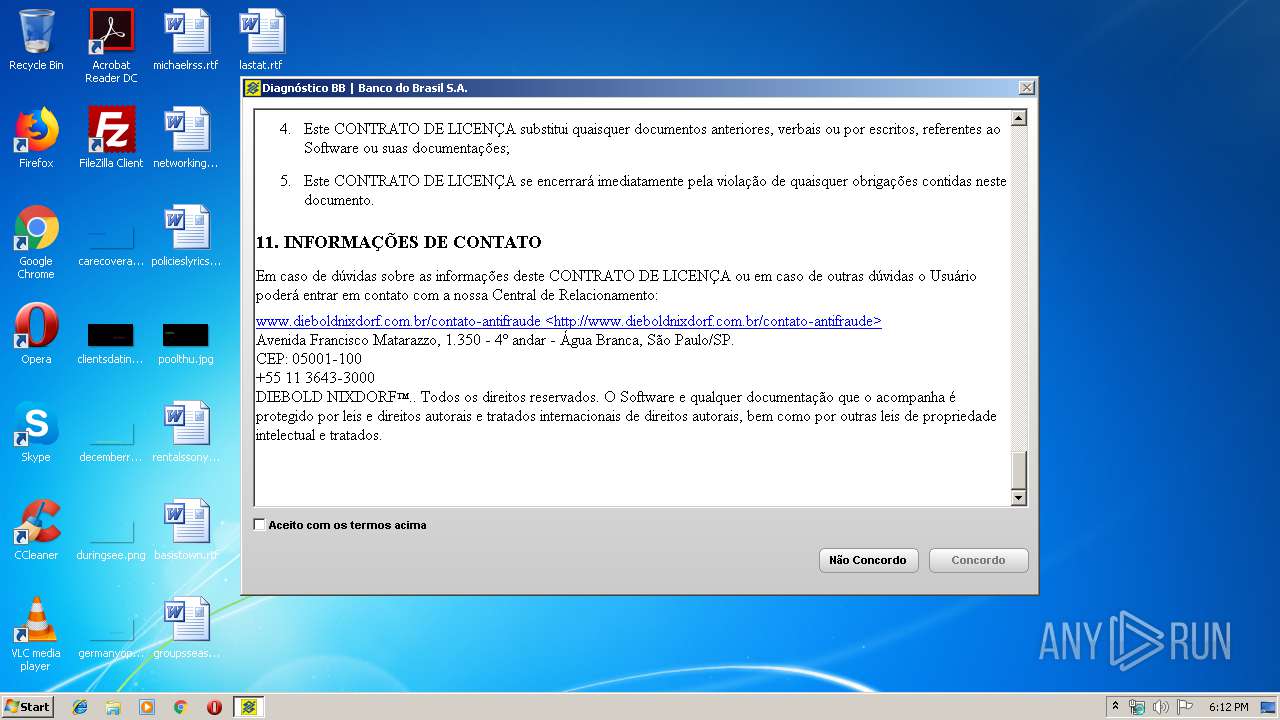Click the Avenida Francisco Matarazzo address line
Screen dimensions: 1280x720
[x=495, y=340]
